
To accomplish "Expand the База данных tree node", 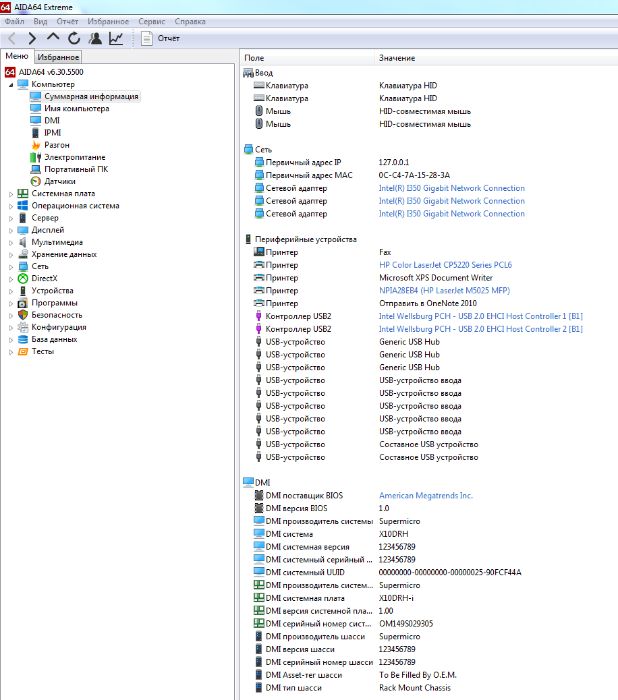I will [11, 340].
